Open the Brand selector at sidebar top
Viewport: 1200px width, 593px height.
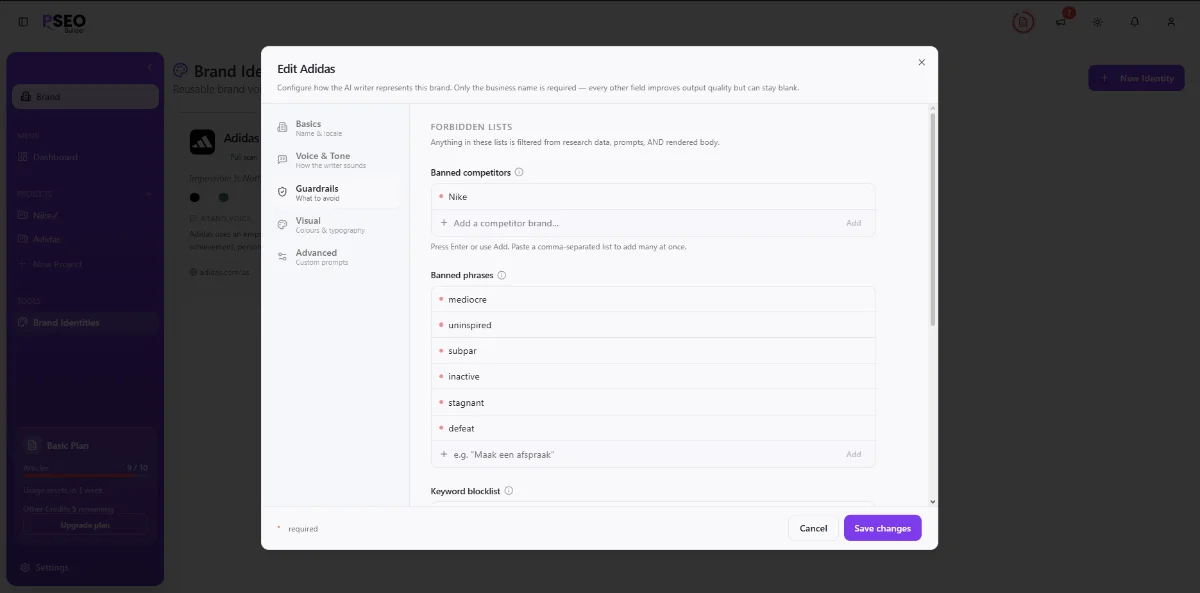tap(85, 97)
